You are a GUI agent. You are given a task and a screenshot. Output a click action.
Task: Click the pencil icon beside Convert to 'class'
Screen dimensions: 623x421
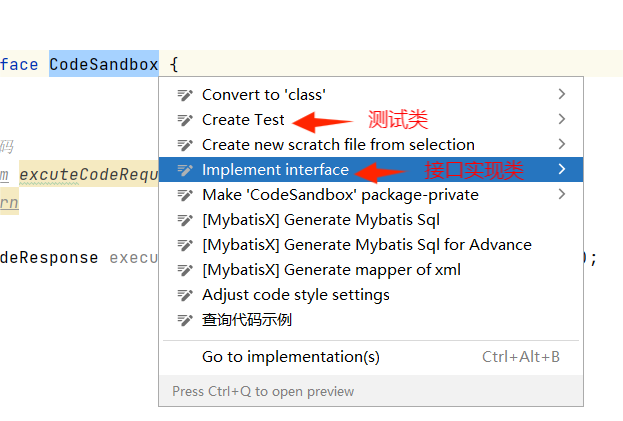[185, 95]
